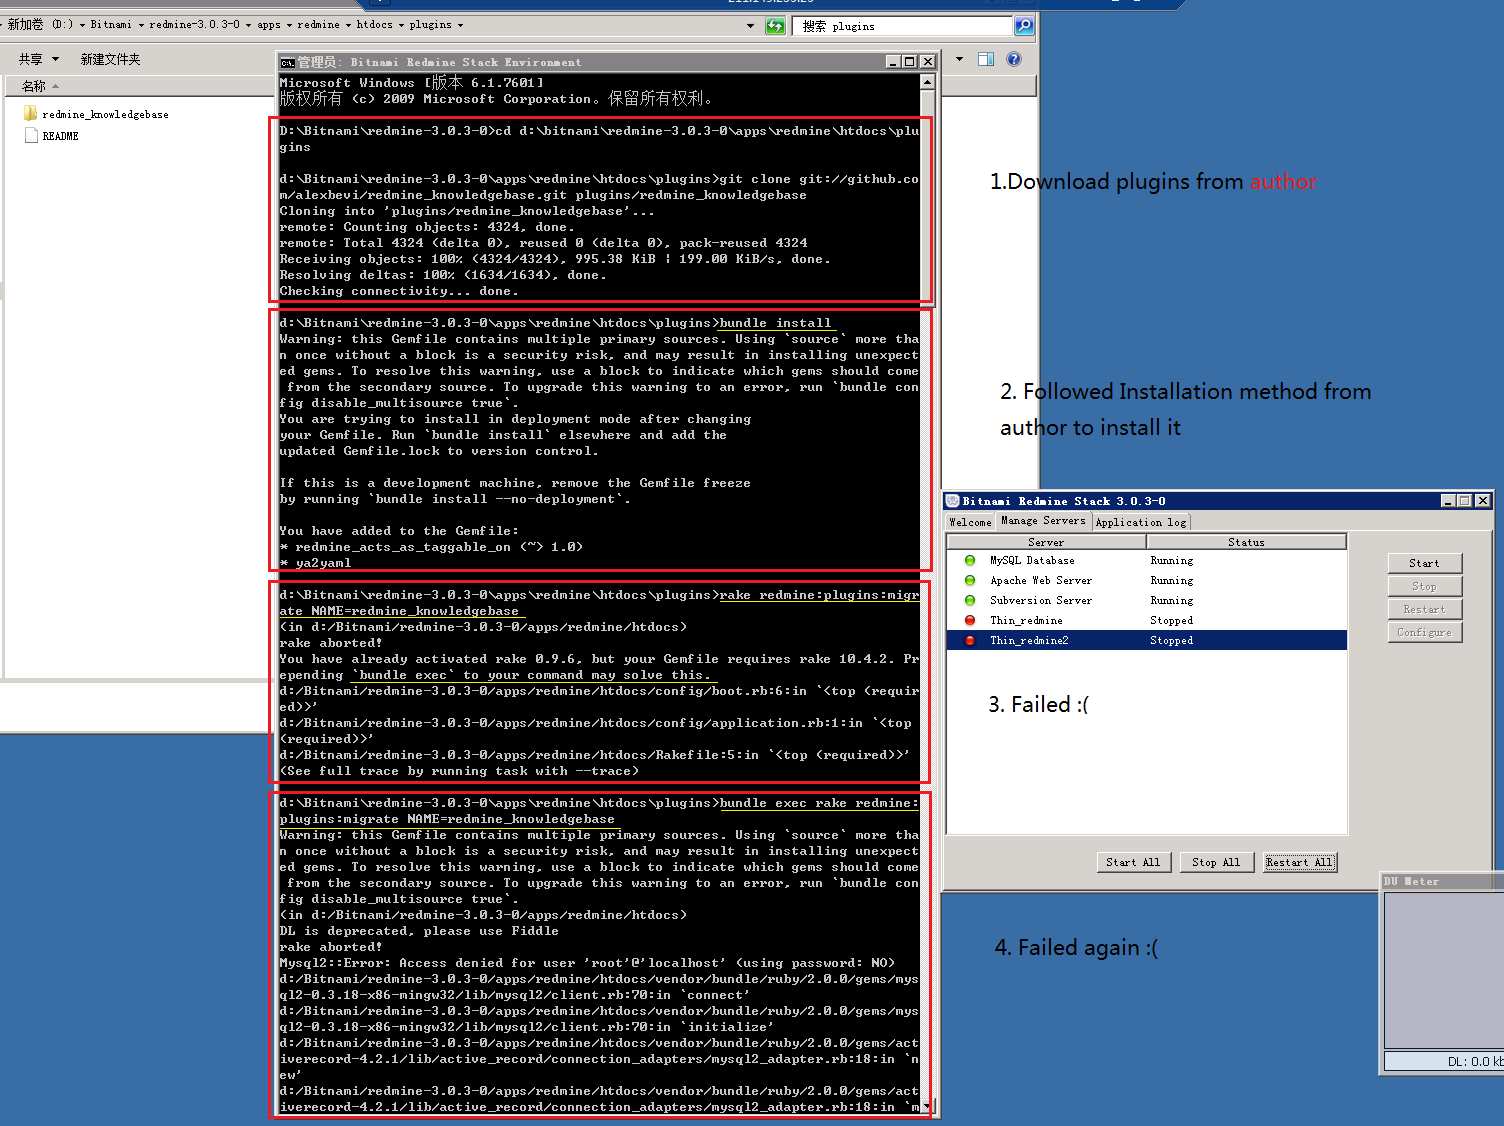Click the search magnifier icon in Explorer
Image resolution: width=1504 pixels, height=1126 pixels.
click(1024, 26)
